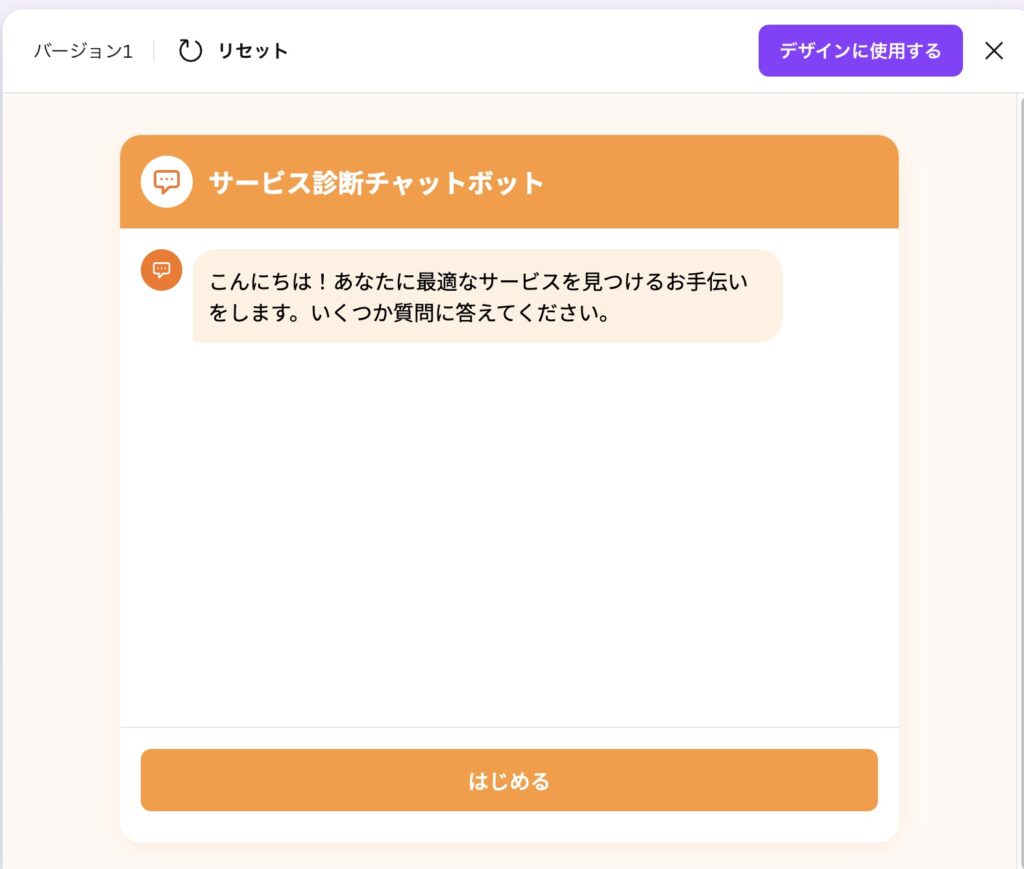Viewport: 1024px width, 869px height.
Task: Click an empty part of the orange chatbot header bar
Action: click(718, 182)
